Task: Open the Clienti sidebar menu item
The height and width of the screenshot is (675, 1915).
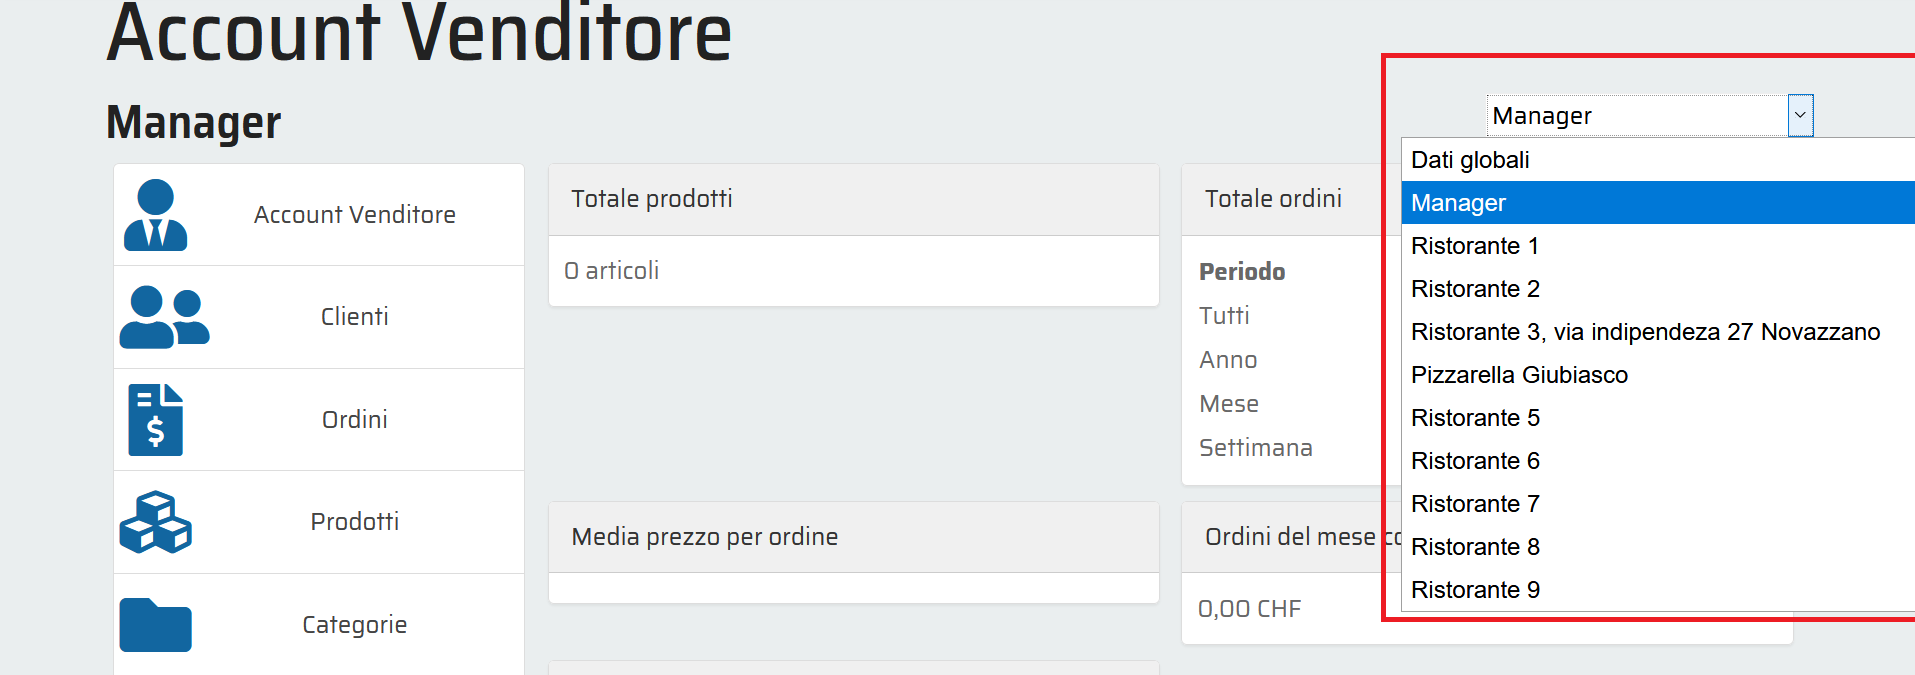Action: click(354, 317)
